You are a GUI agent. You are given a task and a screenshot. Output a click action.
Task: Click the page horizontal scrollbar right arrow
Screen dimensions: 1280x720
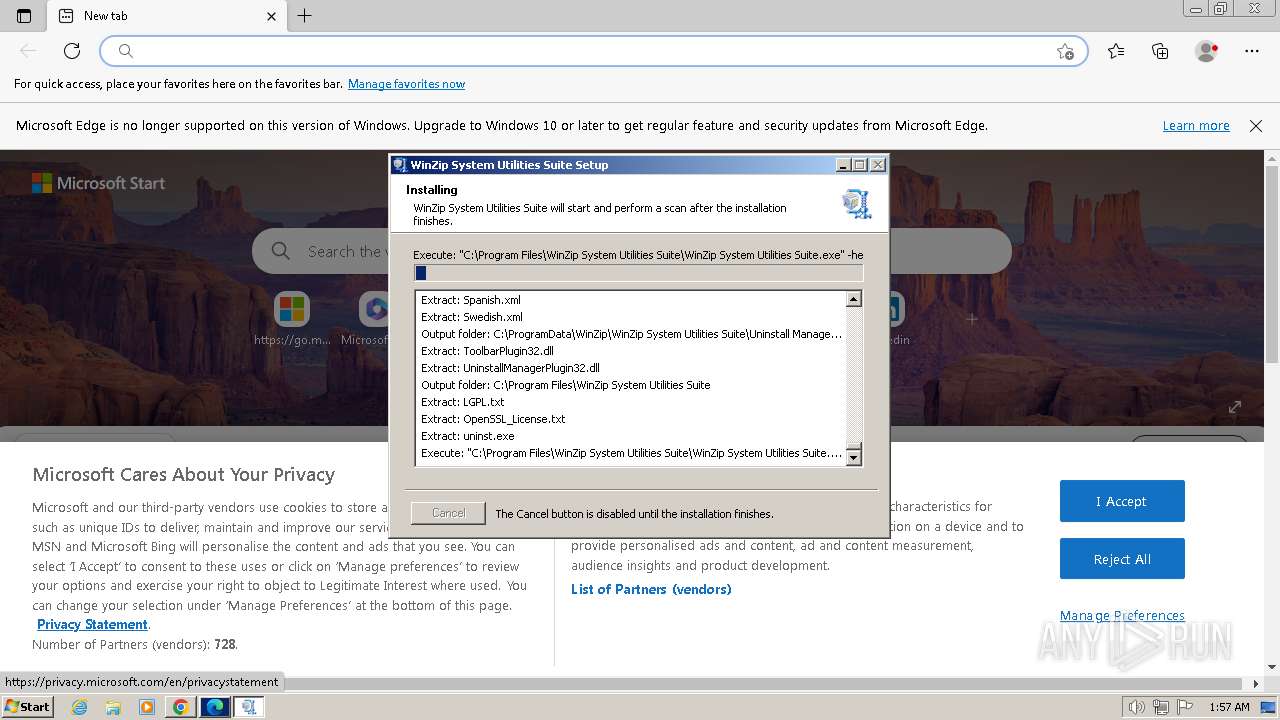(x=1256, y=684)
